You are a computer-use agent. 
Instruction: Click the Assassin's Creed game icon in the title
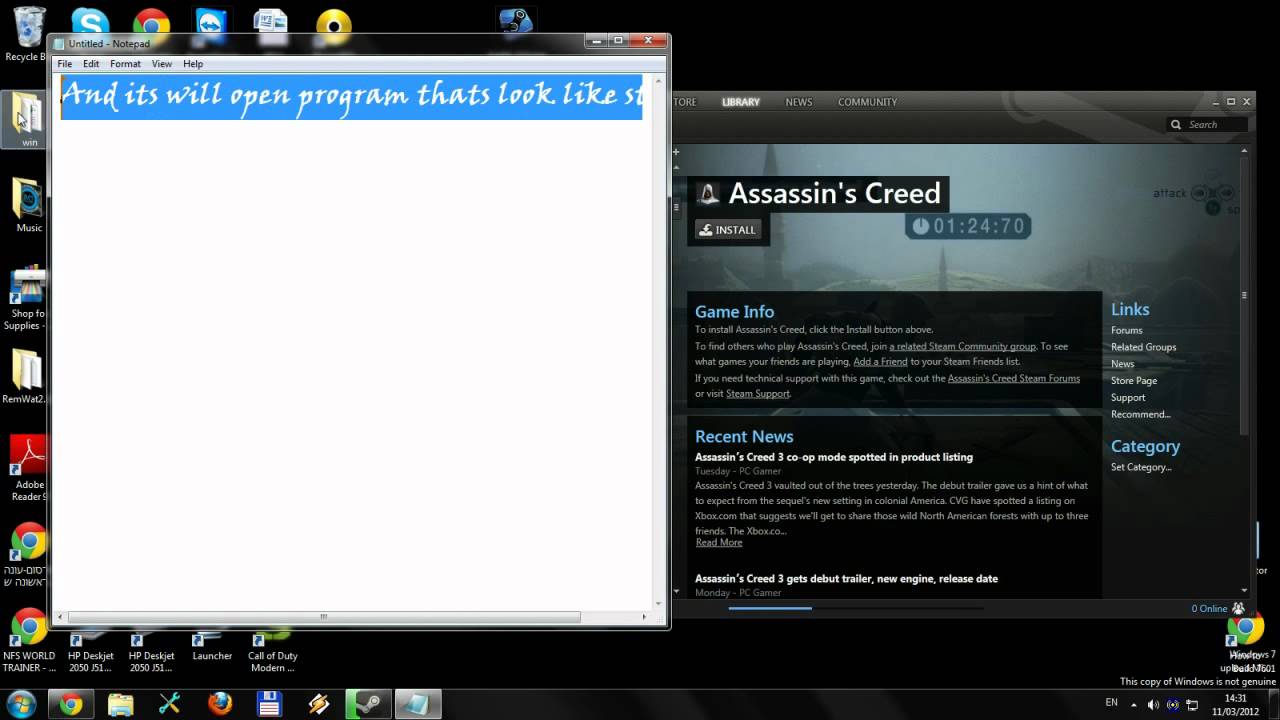pos(709,194)
